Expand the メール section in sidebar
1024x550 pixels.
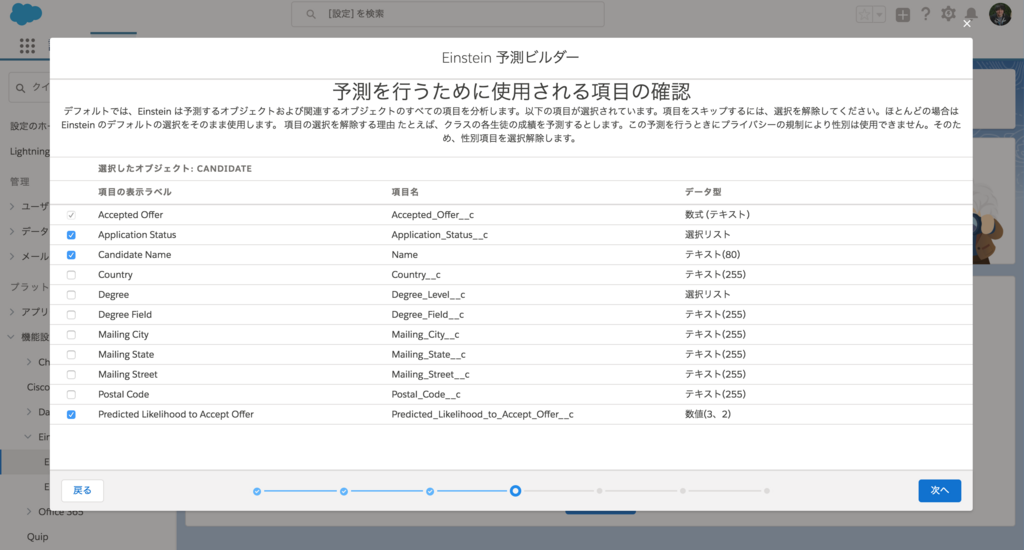12,256
